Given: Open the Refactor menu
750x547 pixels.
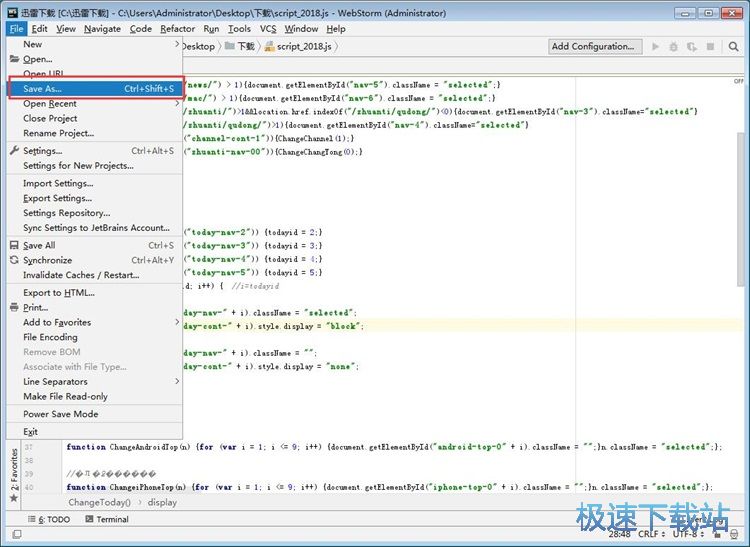Looking at the screenshot, I should pos(178,29).
